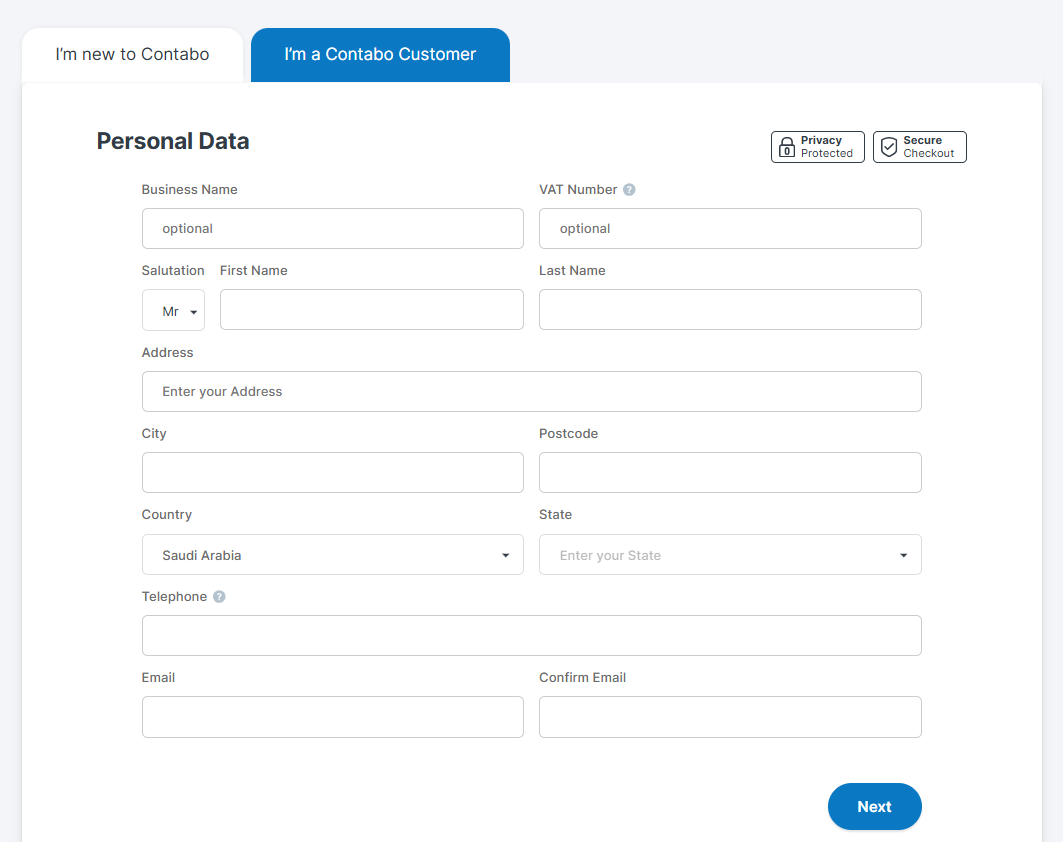Click the Confirm Email label
This screenshot has height=842, width=1063.
coord(582,677)
